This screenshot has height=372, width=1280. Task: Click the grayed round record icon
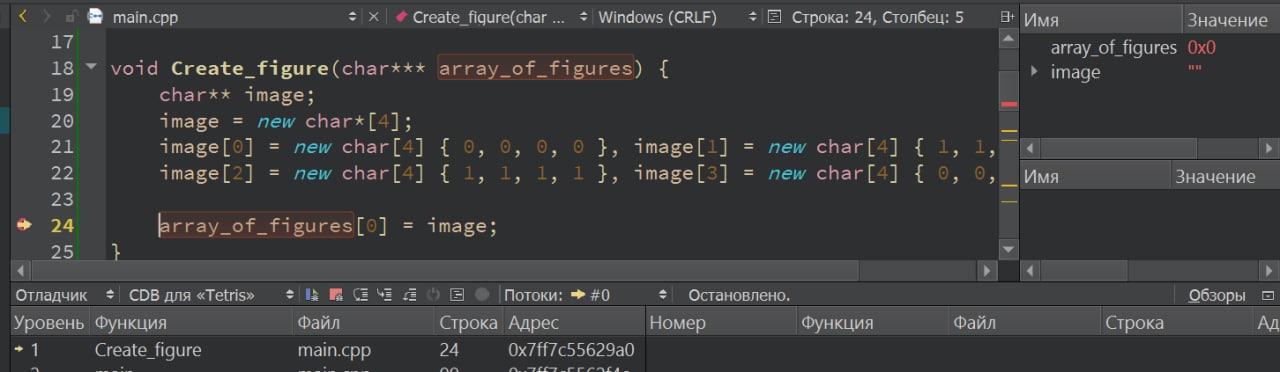[482, 295]
